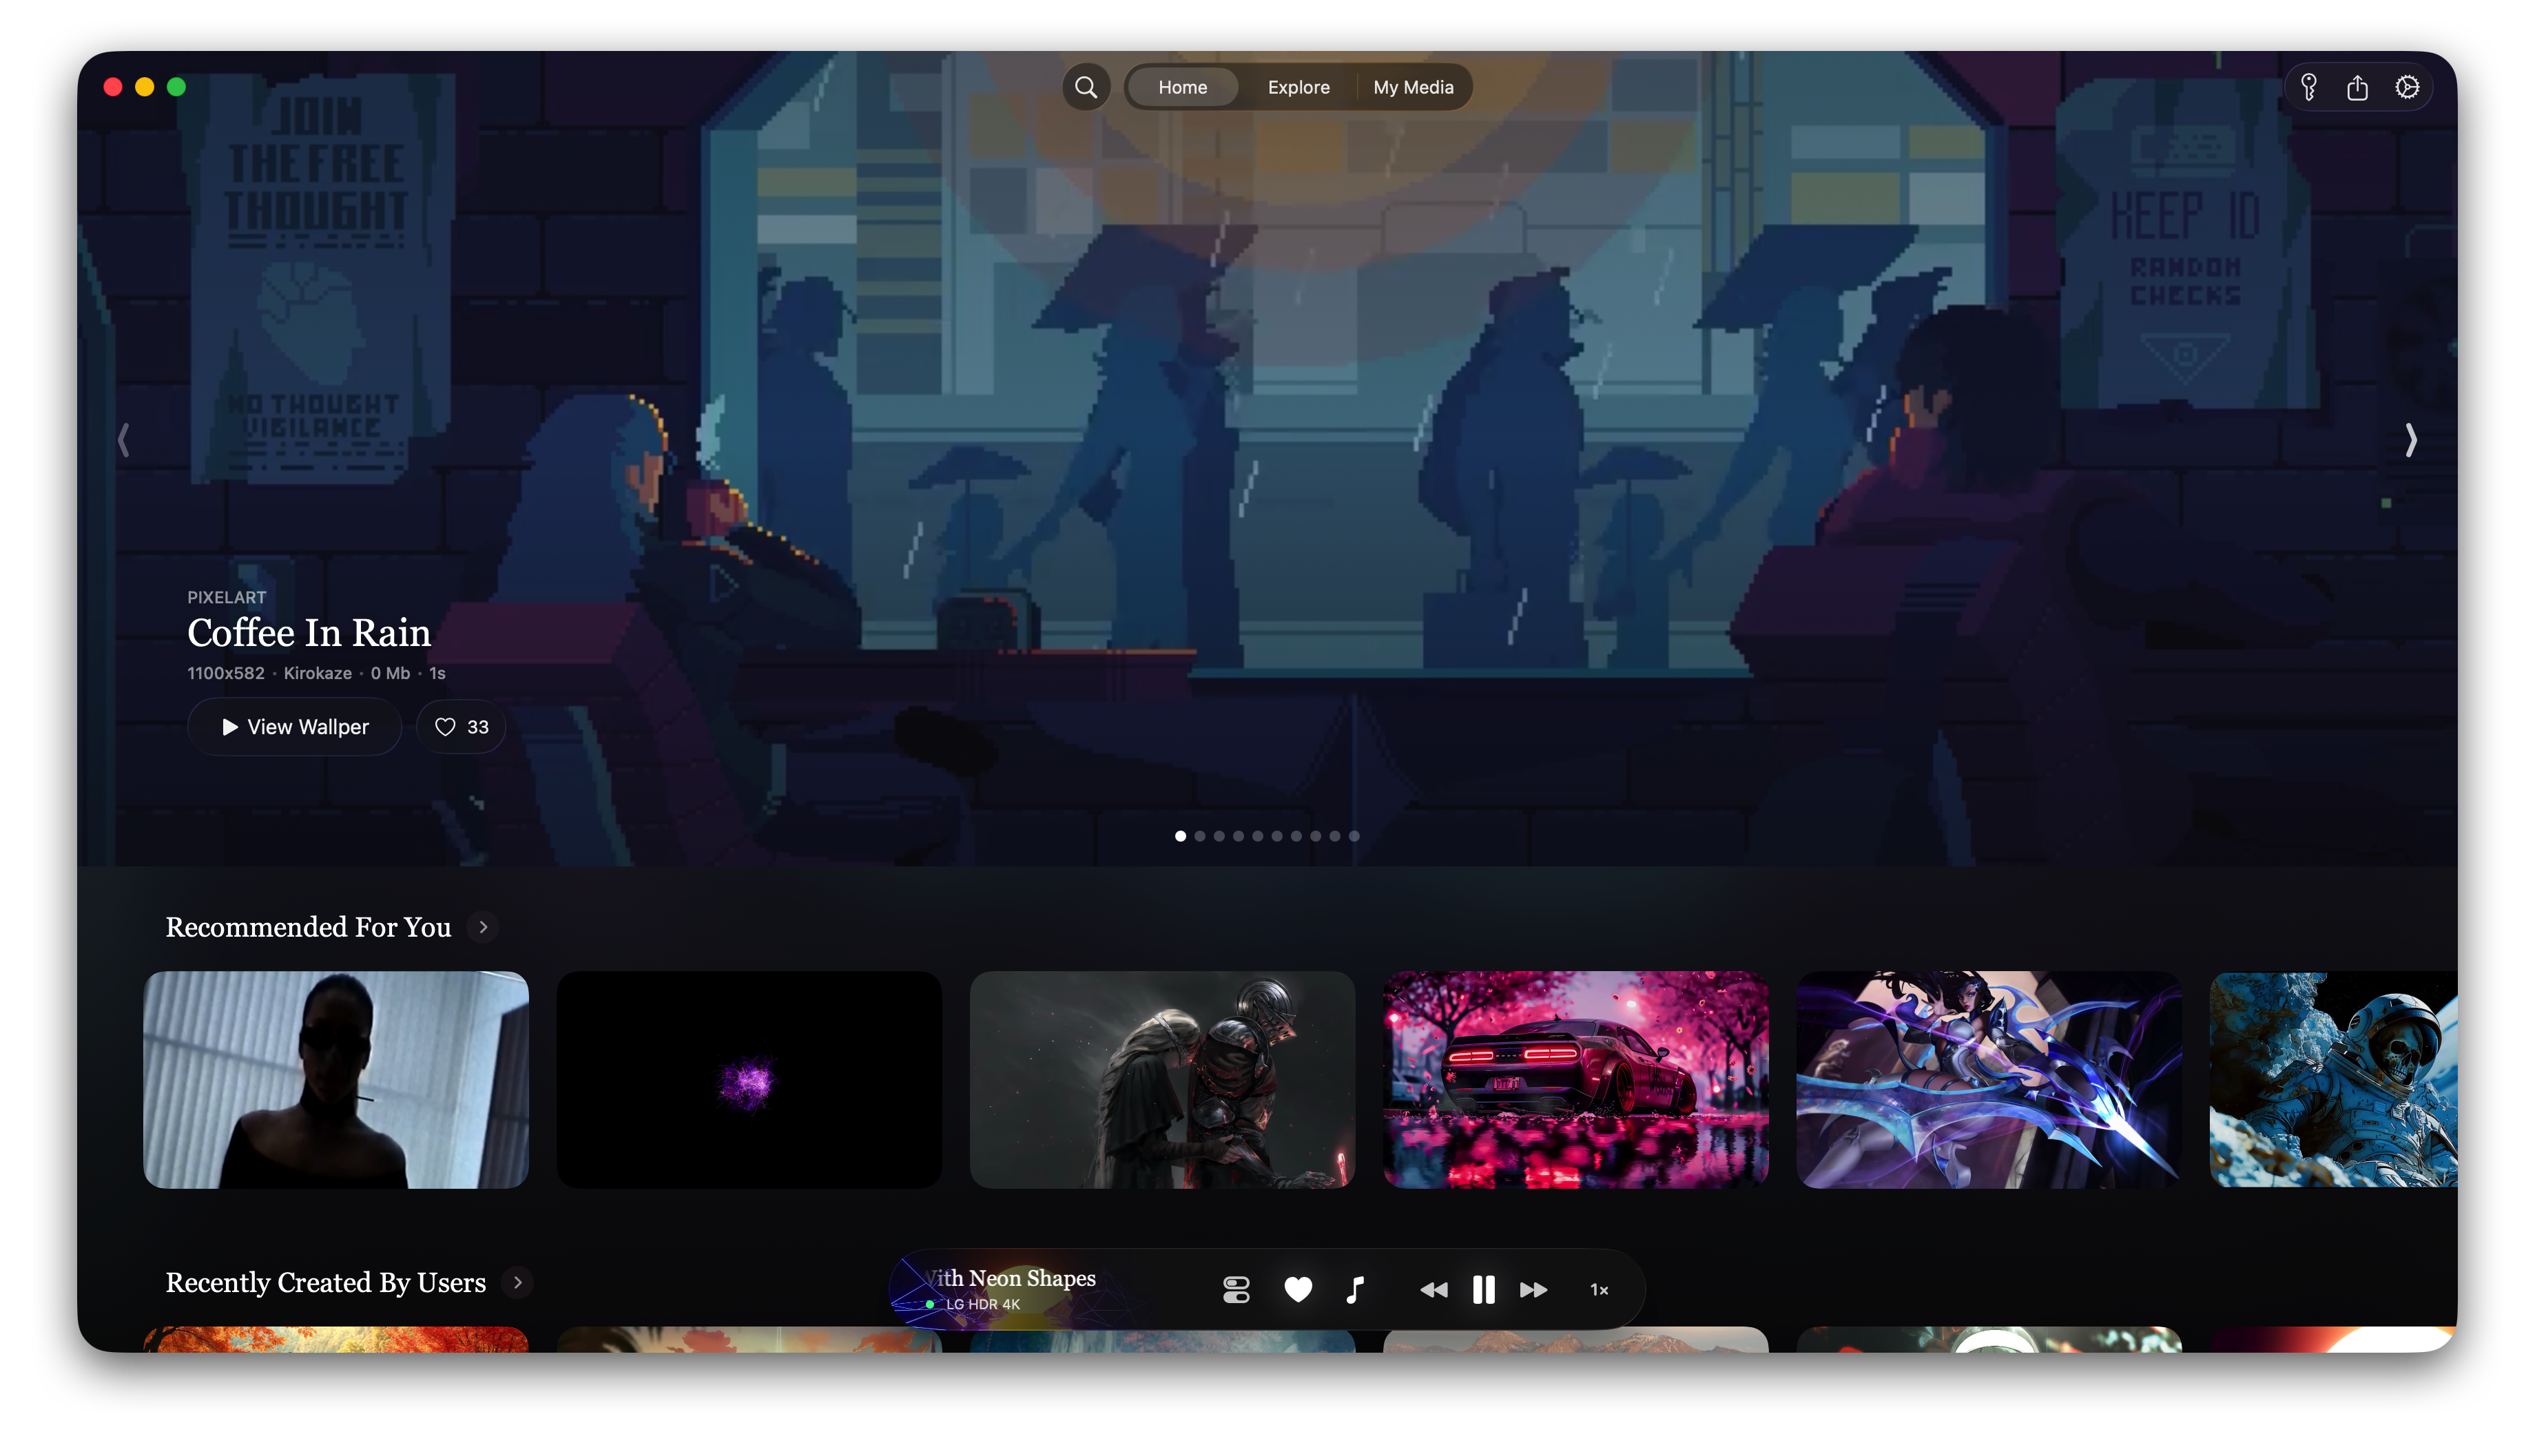The height and width of the screenshot is (1456, 2535).
Task: Like Coffee In Rain with heart 33
Action: (x=461, y=727)
